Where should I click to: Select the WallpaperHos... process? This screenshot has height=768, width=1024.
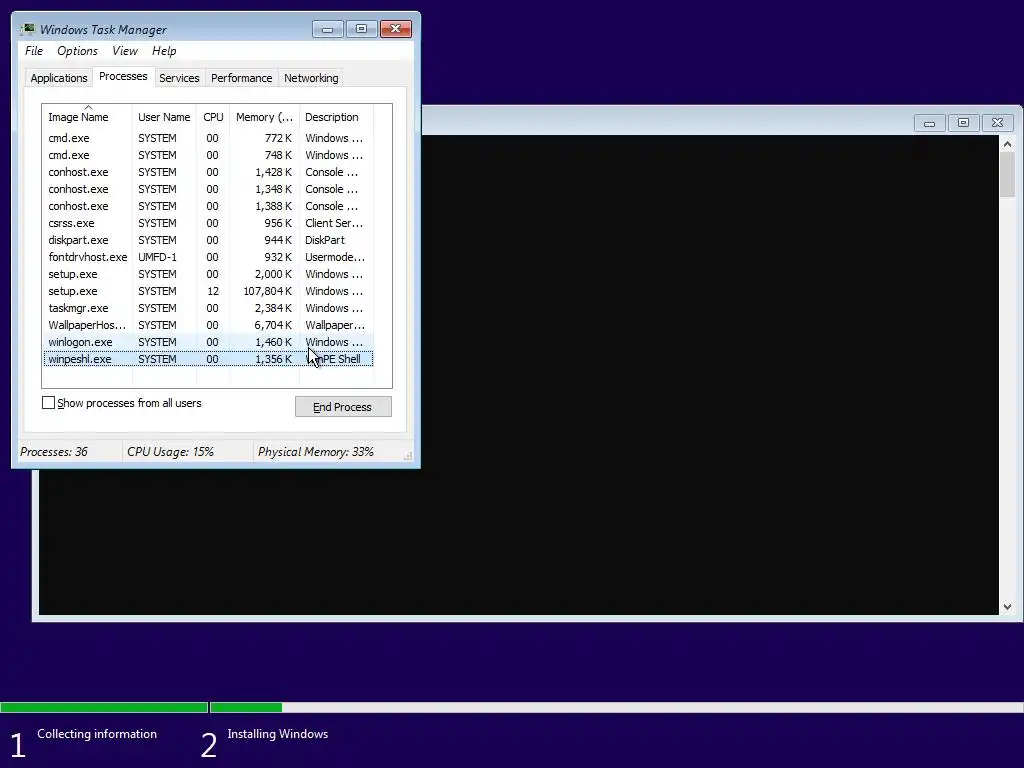pyautogui.click(x=208, y=325)
